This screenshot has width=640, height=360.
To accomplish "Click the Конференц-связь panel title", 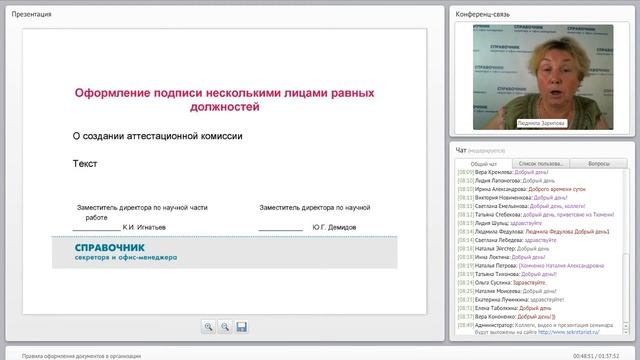I will pyautogui.click(x=482, y=14).
